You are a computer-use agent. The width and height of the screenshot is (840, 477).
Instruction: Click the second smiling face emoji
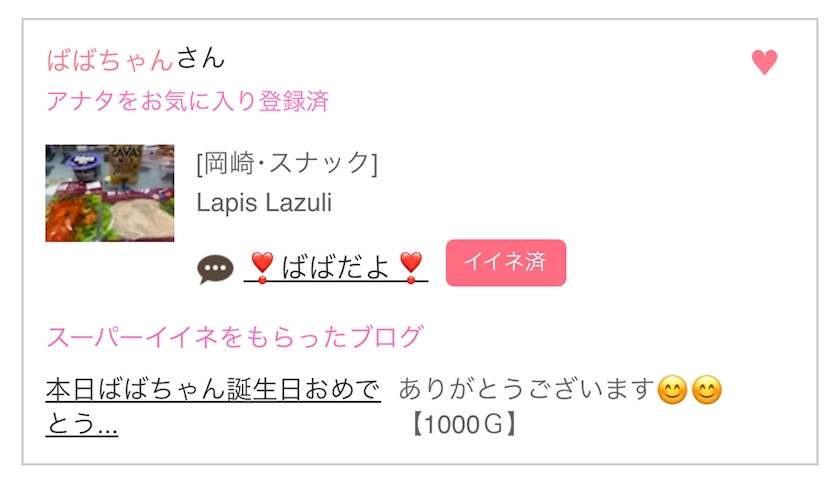click(x=707, y=389)
